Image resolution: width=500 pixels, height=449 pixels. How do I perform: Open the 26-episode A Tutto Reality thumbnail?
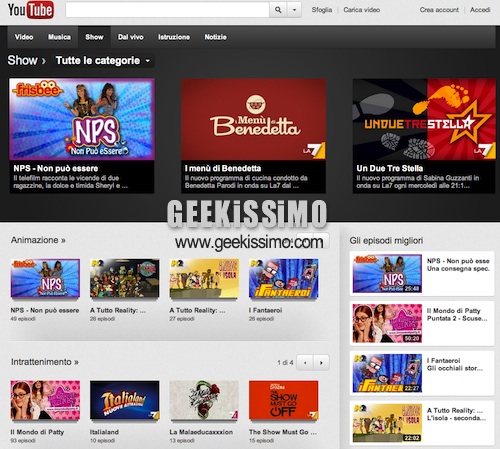click(x=125, y=278)
